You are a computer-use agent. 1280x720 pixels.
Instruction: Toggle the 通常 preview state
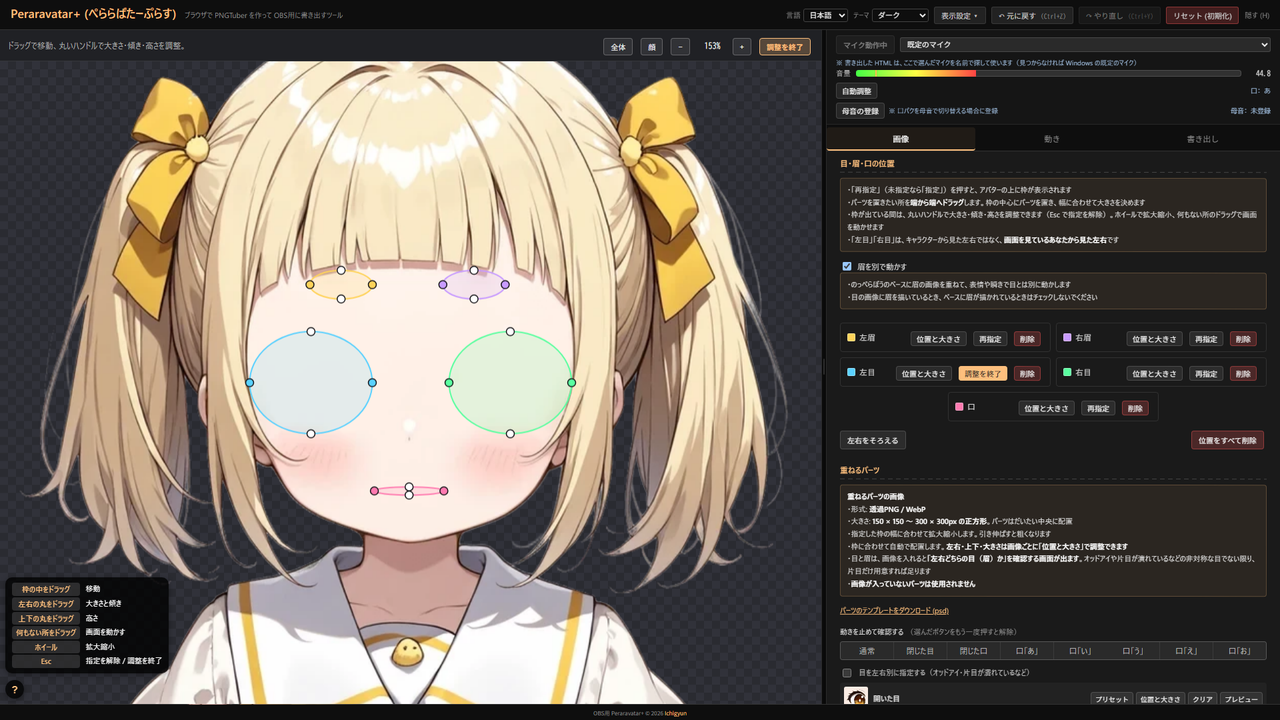point(866,651)
